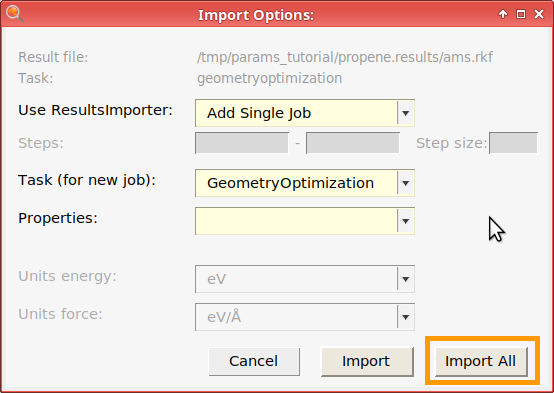Click the Cancel button

(x=254, y=362)
